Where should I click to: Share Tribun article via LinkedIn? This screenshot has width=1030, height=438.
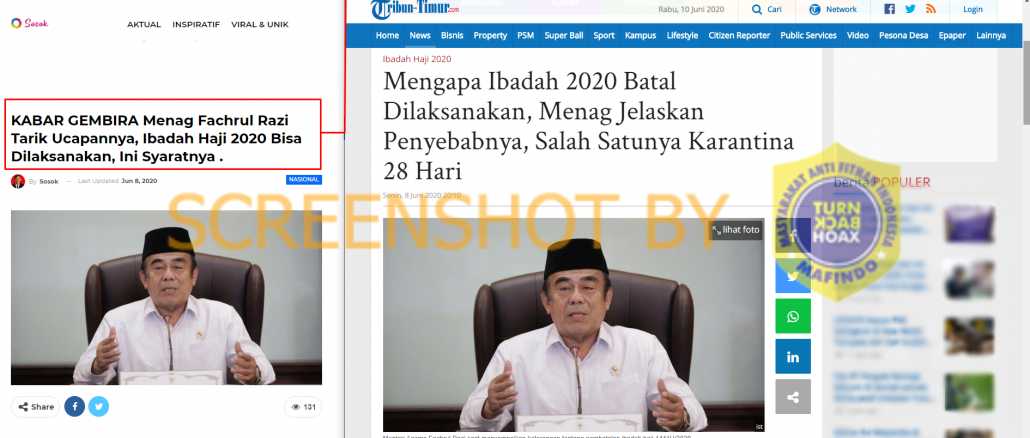pyautogui.click(x=793, y=357)
